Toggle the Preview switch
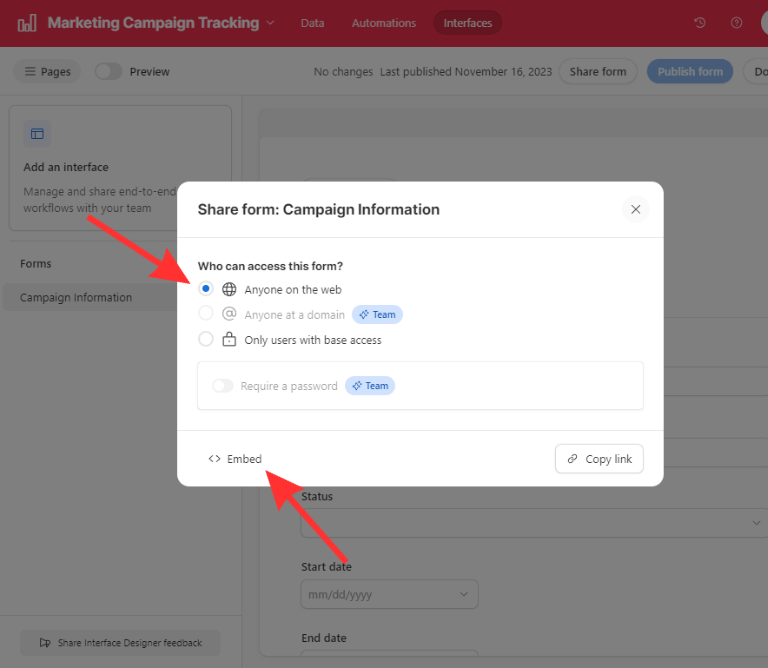Image resolution: width=768 pixels, height=668 pixels. (x=108, y=72)
